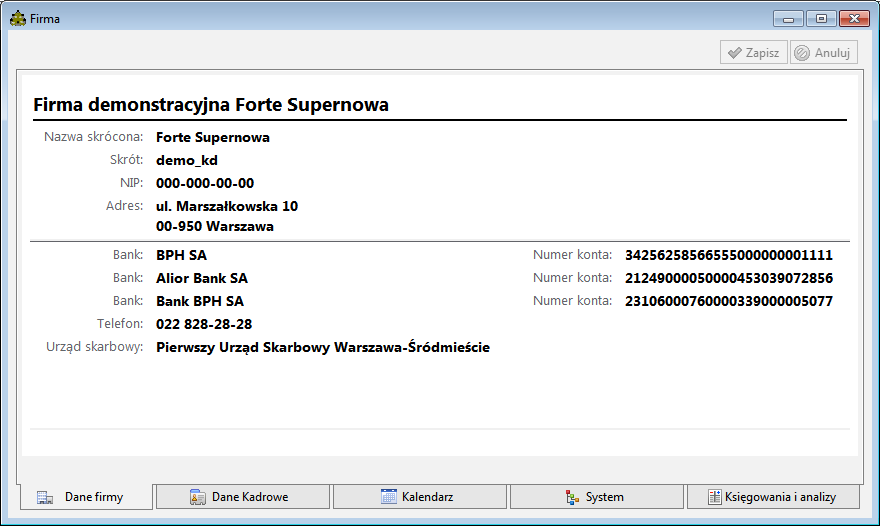
Task: Cancel changes with the Anuluj button
Action: (x=824, y=53)
